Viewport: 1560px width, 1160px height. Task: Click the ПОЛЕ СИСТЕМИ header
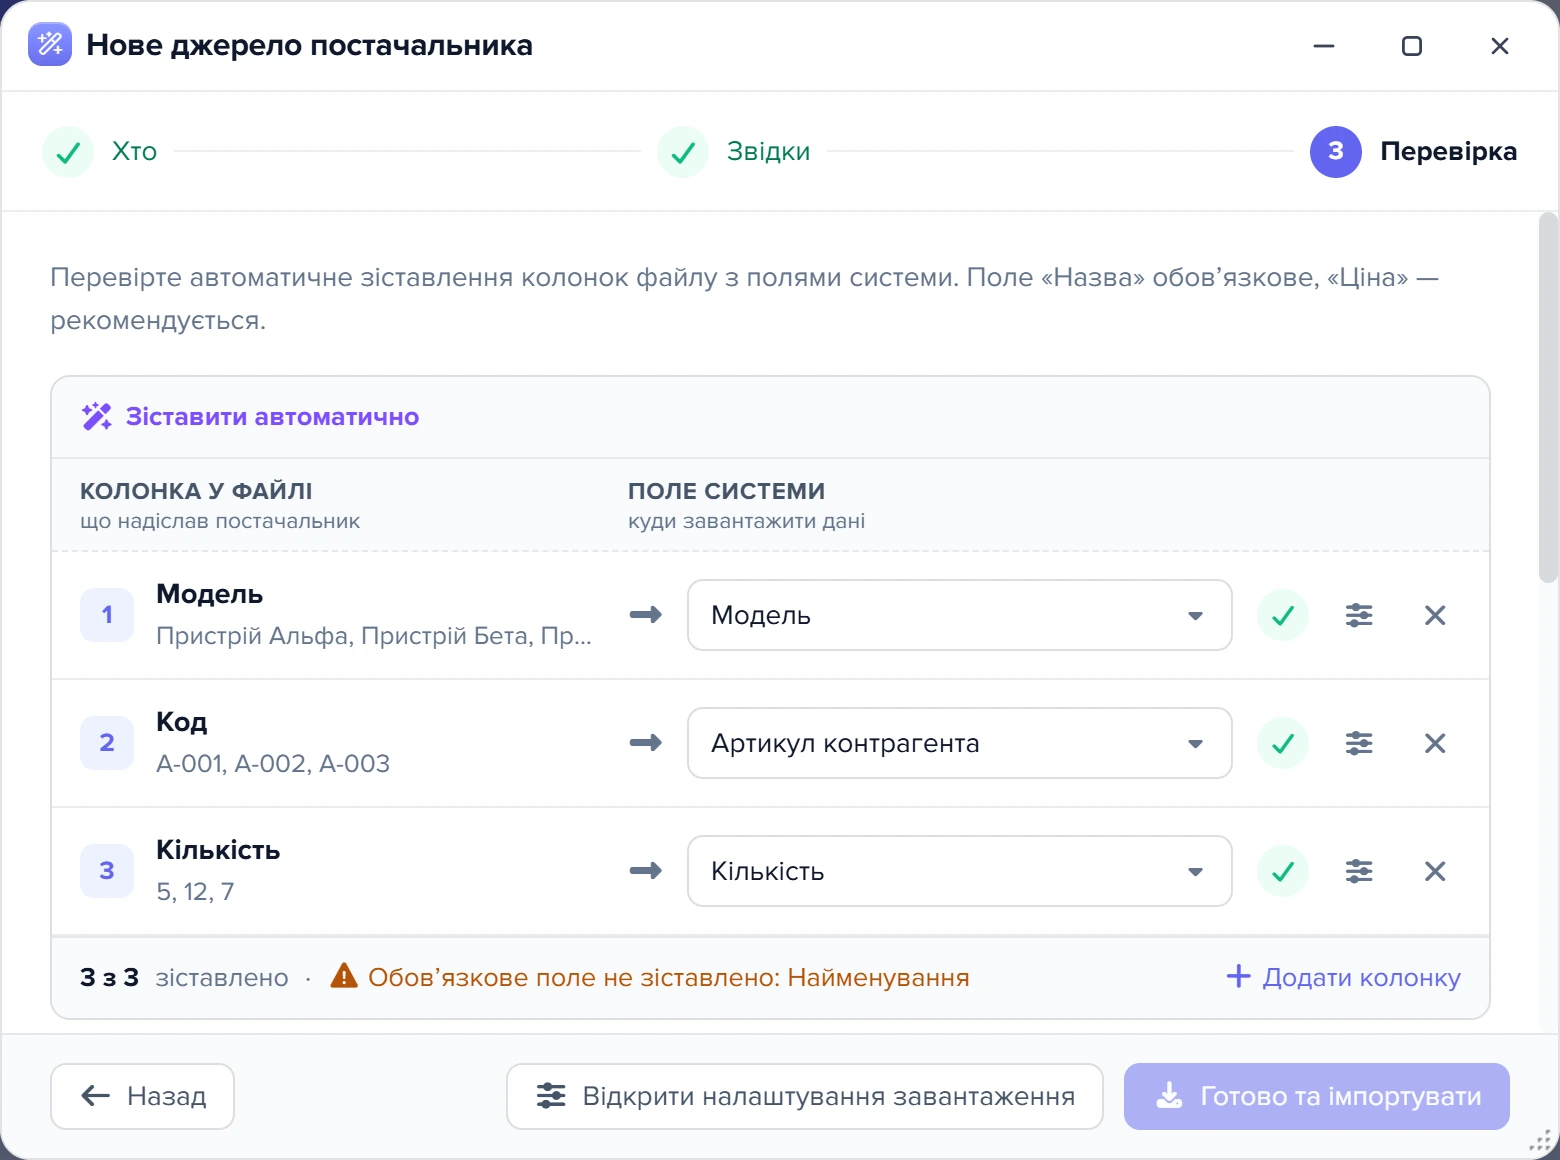coord(727,491)
